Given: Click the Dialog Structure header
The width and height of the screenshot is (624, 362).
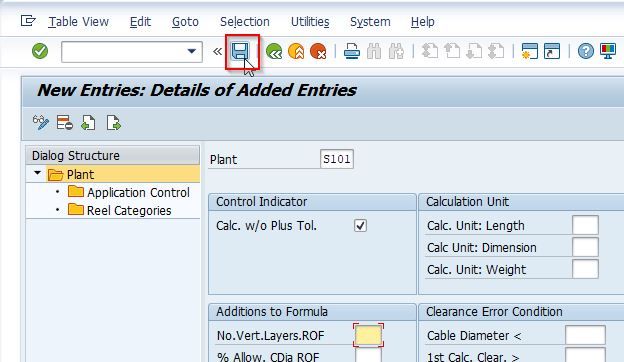Looking at the screenshot, I should tap(113, 155).
